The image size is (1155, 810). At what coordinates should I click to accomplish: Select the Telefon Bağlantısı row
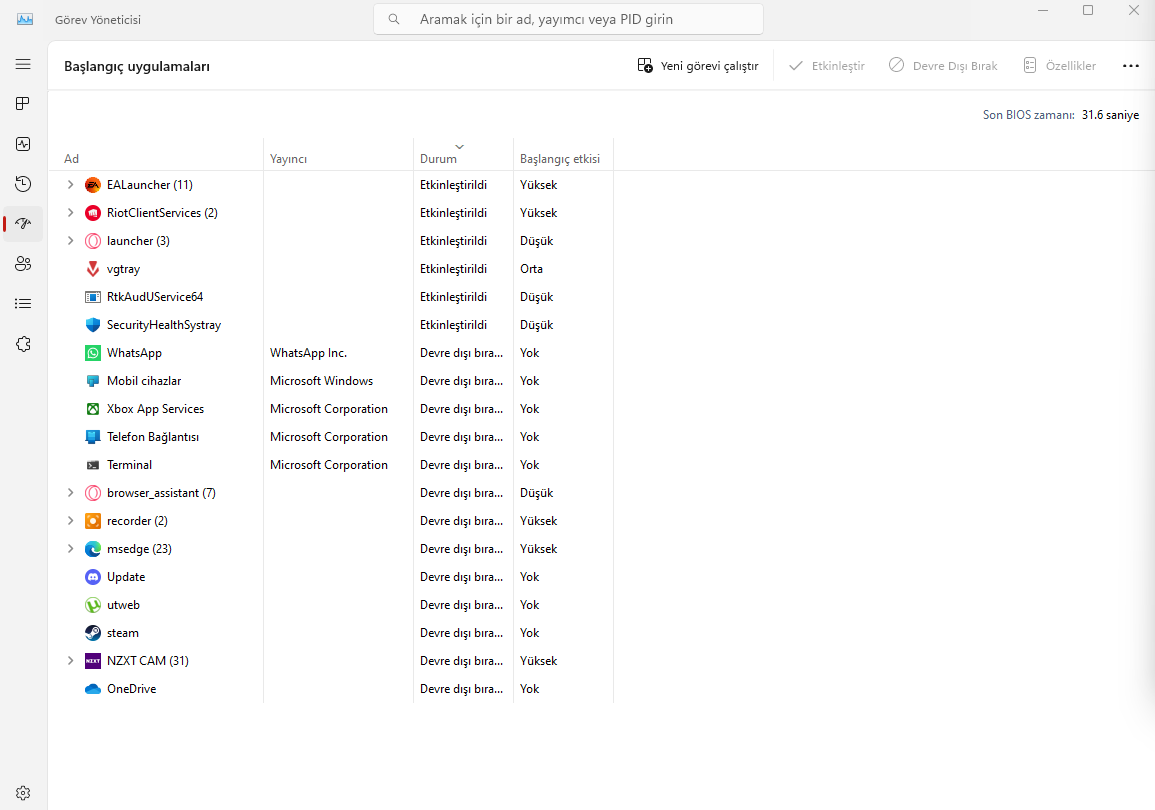[x=331, y=437]
